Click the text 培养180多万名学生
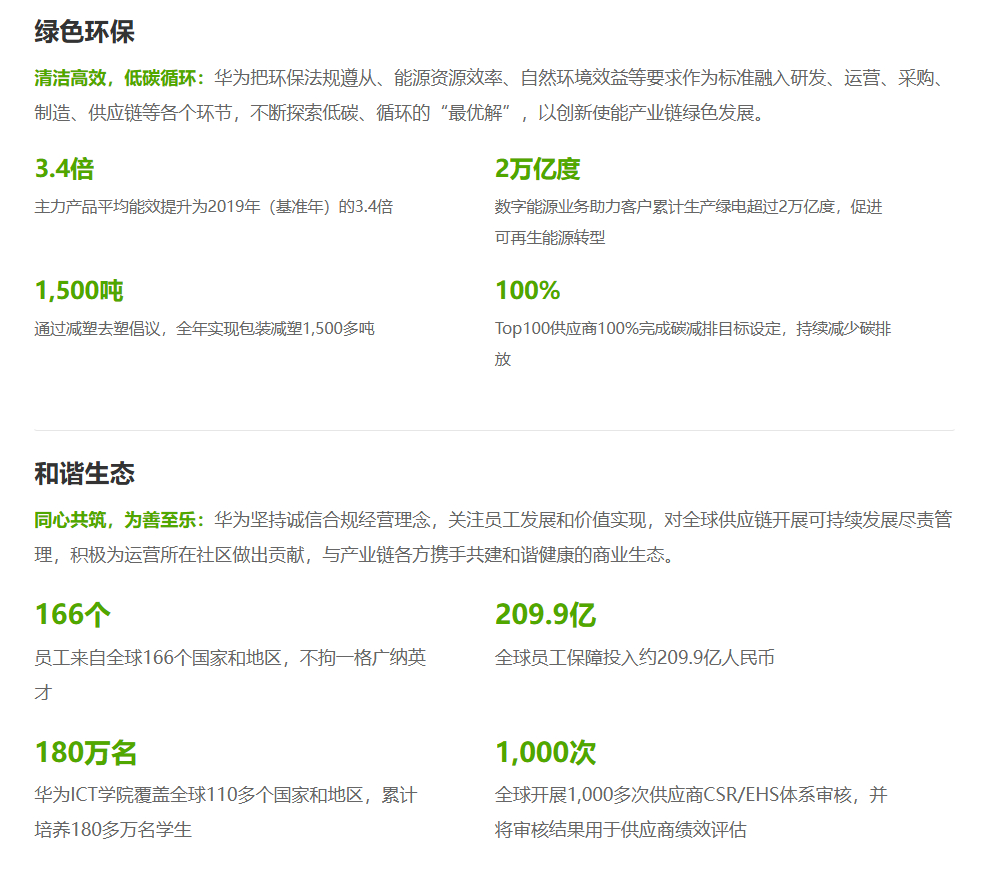 [x=113, y=830]
